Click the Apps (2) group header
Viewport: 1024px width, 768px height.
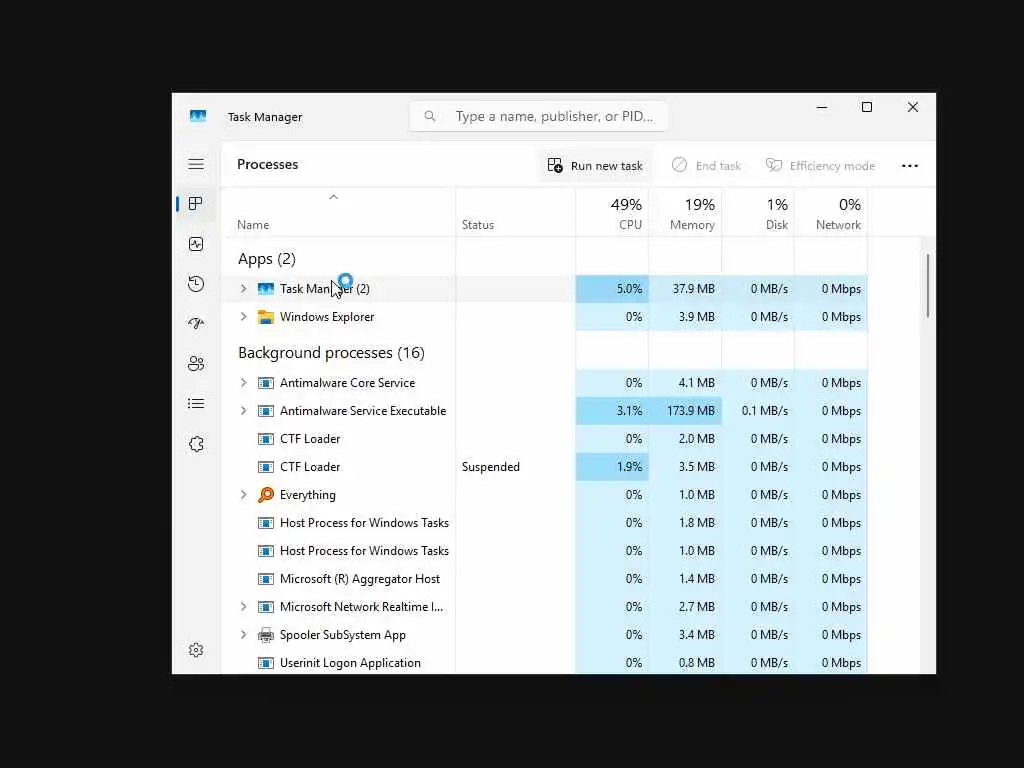click(x=266, y=259)
